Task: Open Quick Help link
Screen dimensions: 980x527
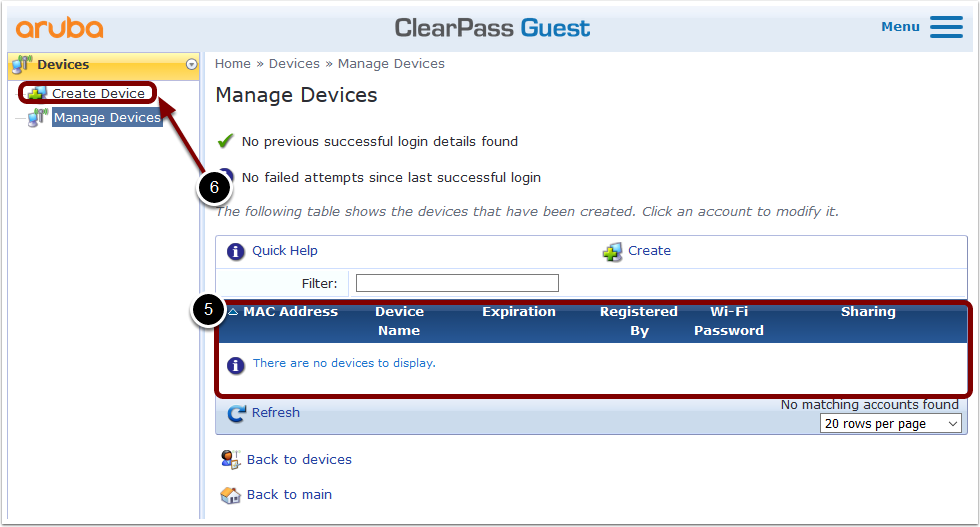Action: 284,251
